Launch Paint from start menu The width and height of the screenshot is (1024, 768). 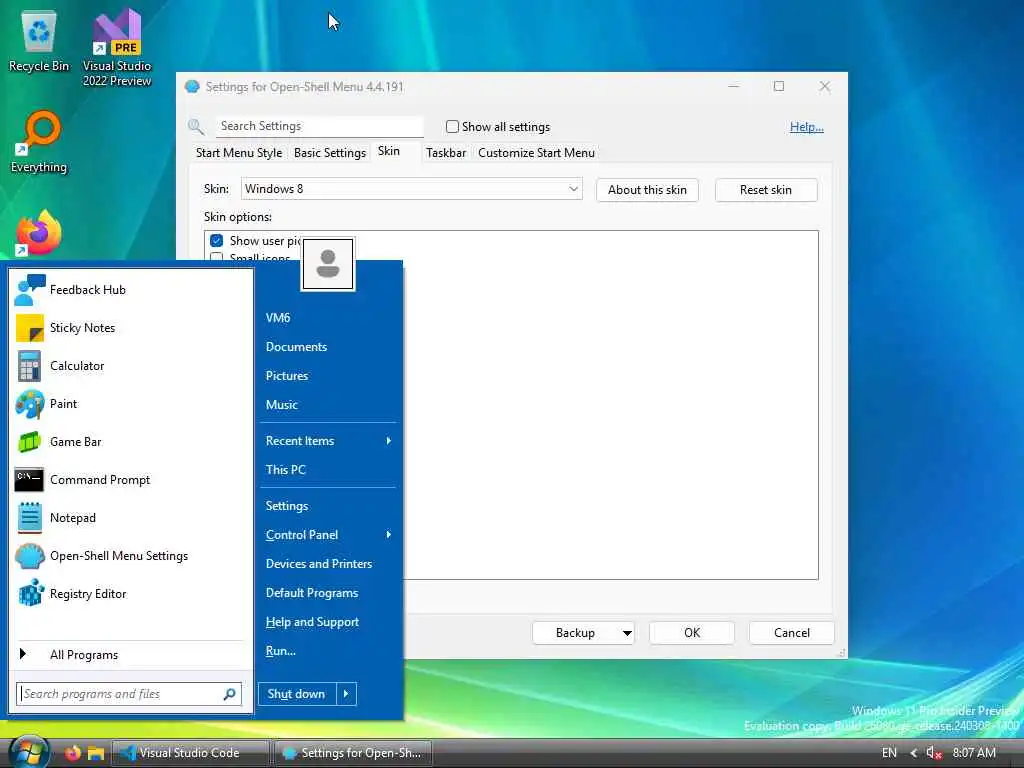(x=131, y=404)
